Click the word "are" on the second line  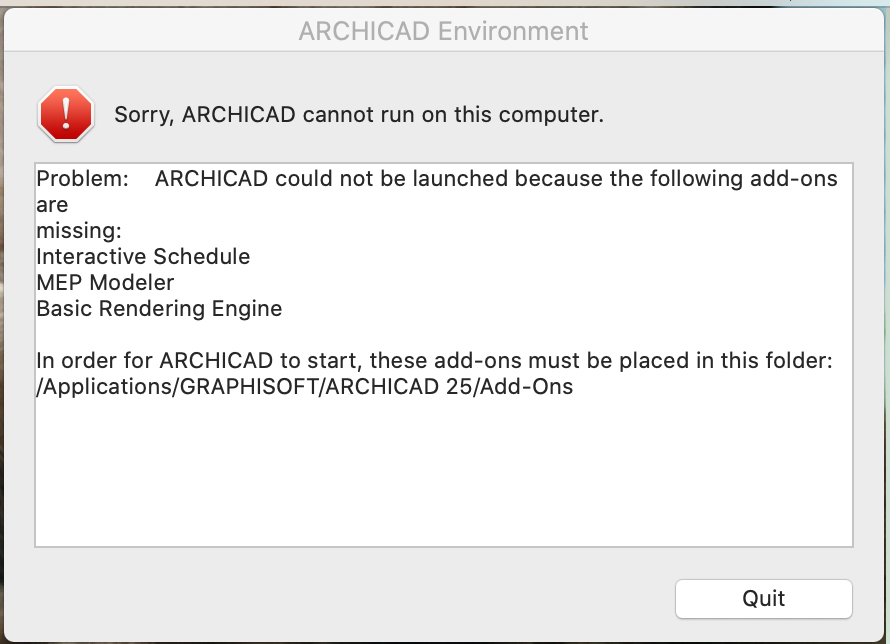click(52, 205)
